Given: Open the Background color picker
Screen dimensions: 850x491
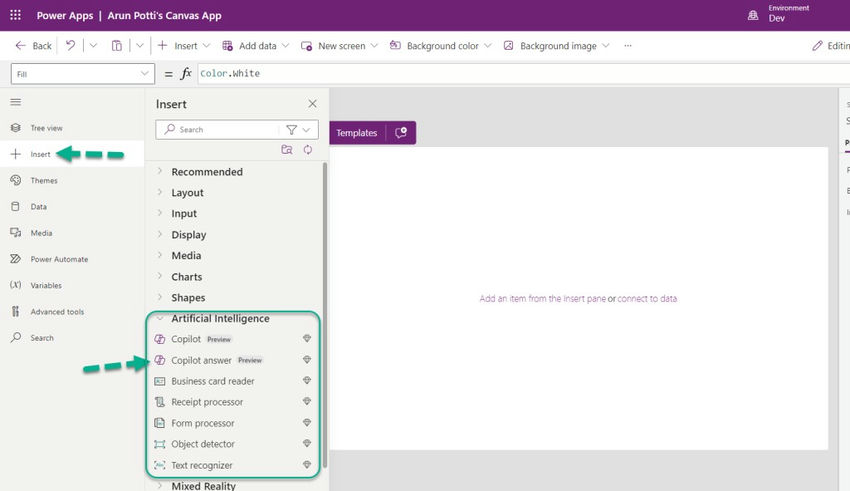Looking at the screenshot, I should click(440, 46).
